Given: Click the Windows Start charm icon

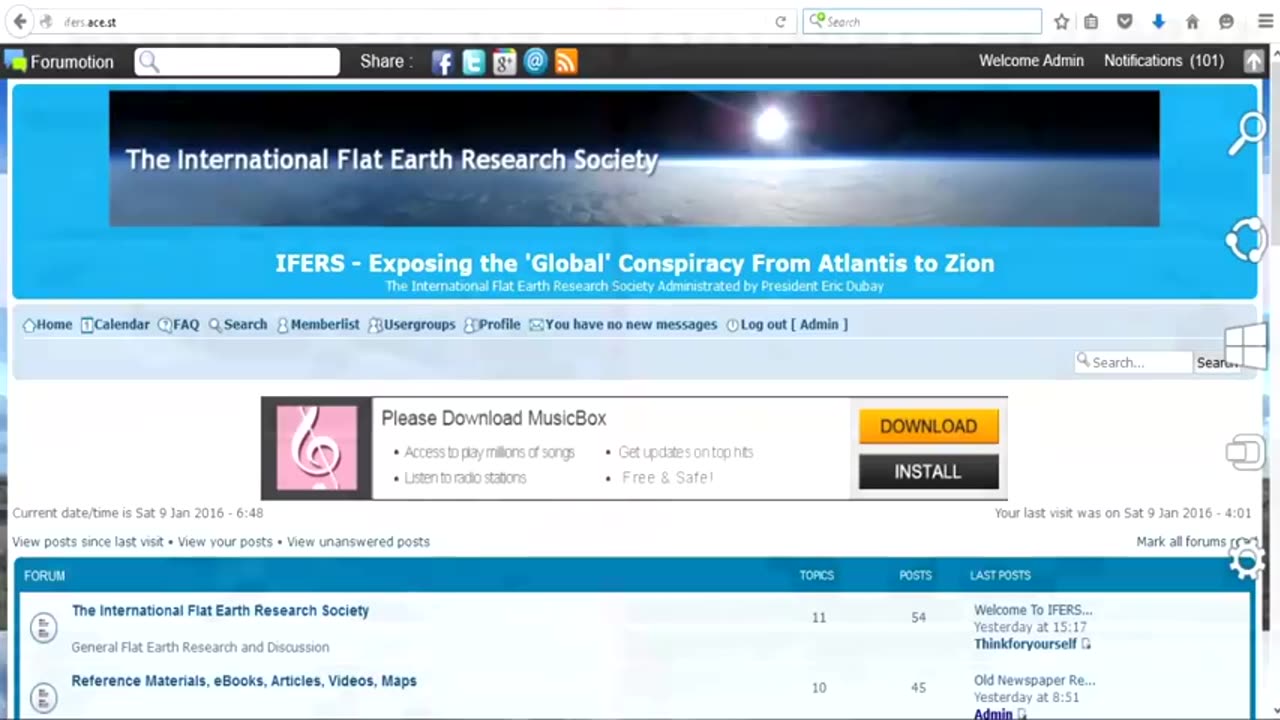Looking at the screenshot, I should (x=1246, y=347).
